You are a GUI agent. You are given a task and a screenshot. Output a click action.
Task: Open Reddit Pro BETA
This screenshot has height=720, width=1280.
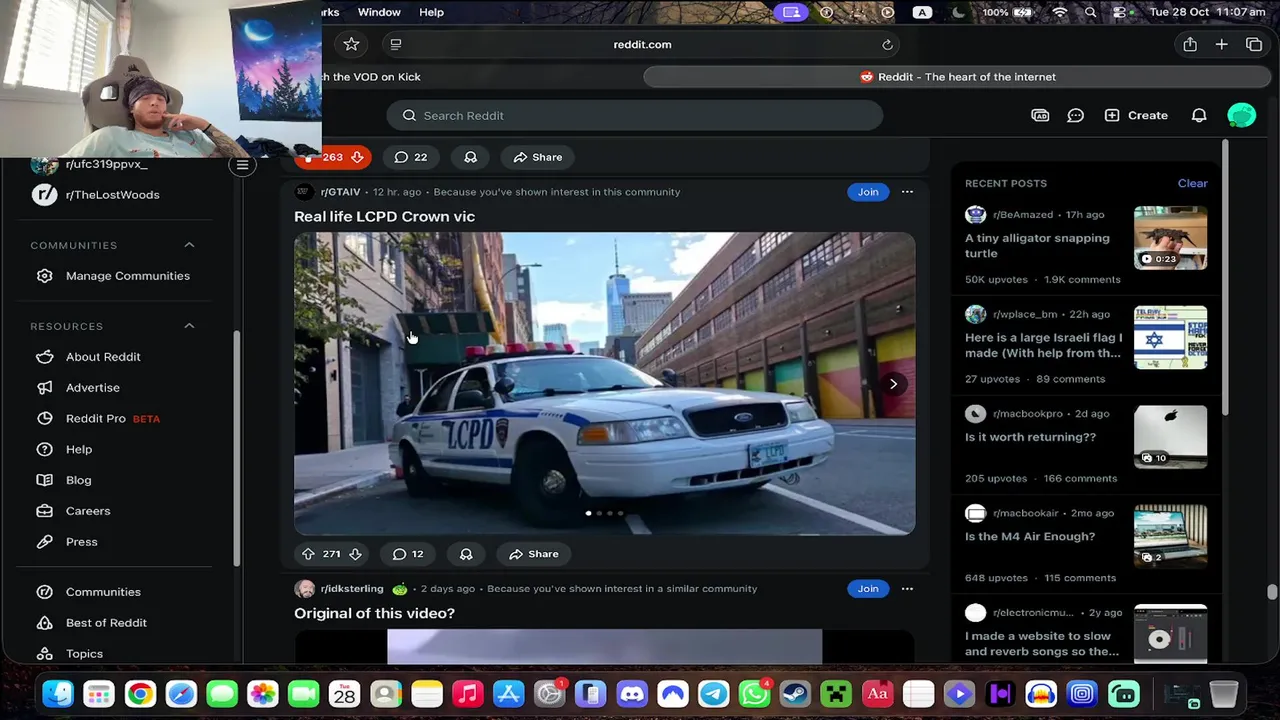pos(112,419)
